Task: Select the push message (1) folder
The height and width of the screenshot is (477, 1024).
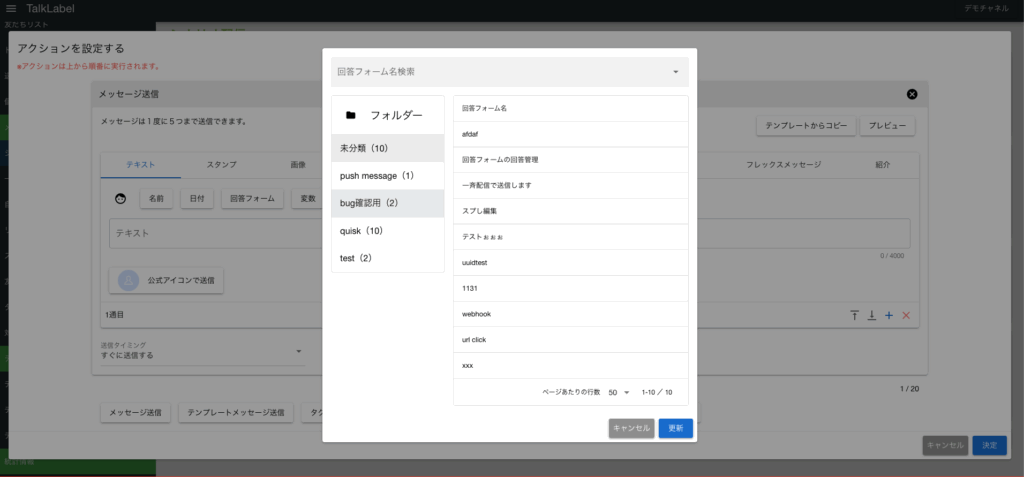Action: click(x=388, y=176)
